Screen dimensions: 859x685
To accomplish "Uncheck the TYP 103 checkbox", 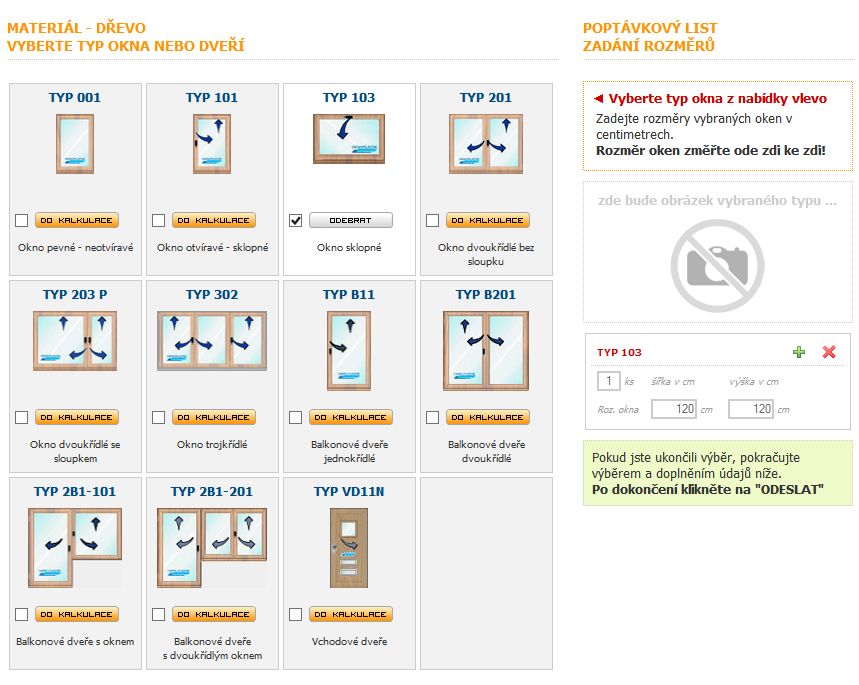I will tap(295, 220).
